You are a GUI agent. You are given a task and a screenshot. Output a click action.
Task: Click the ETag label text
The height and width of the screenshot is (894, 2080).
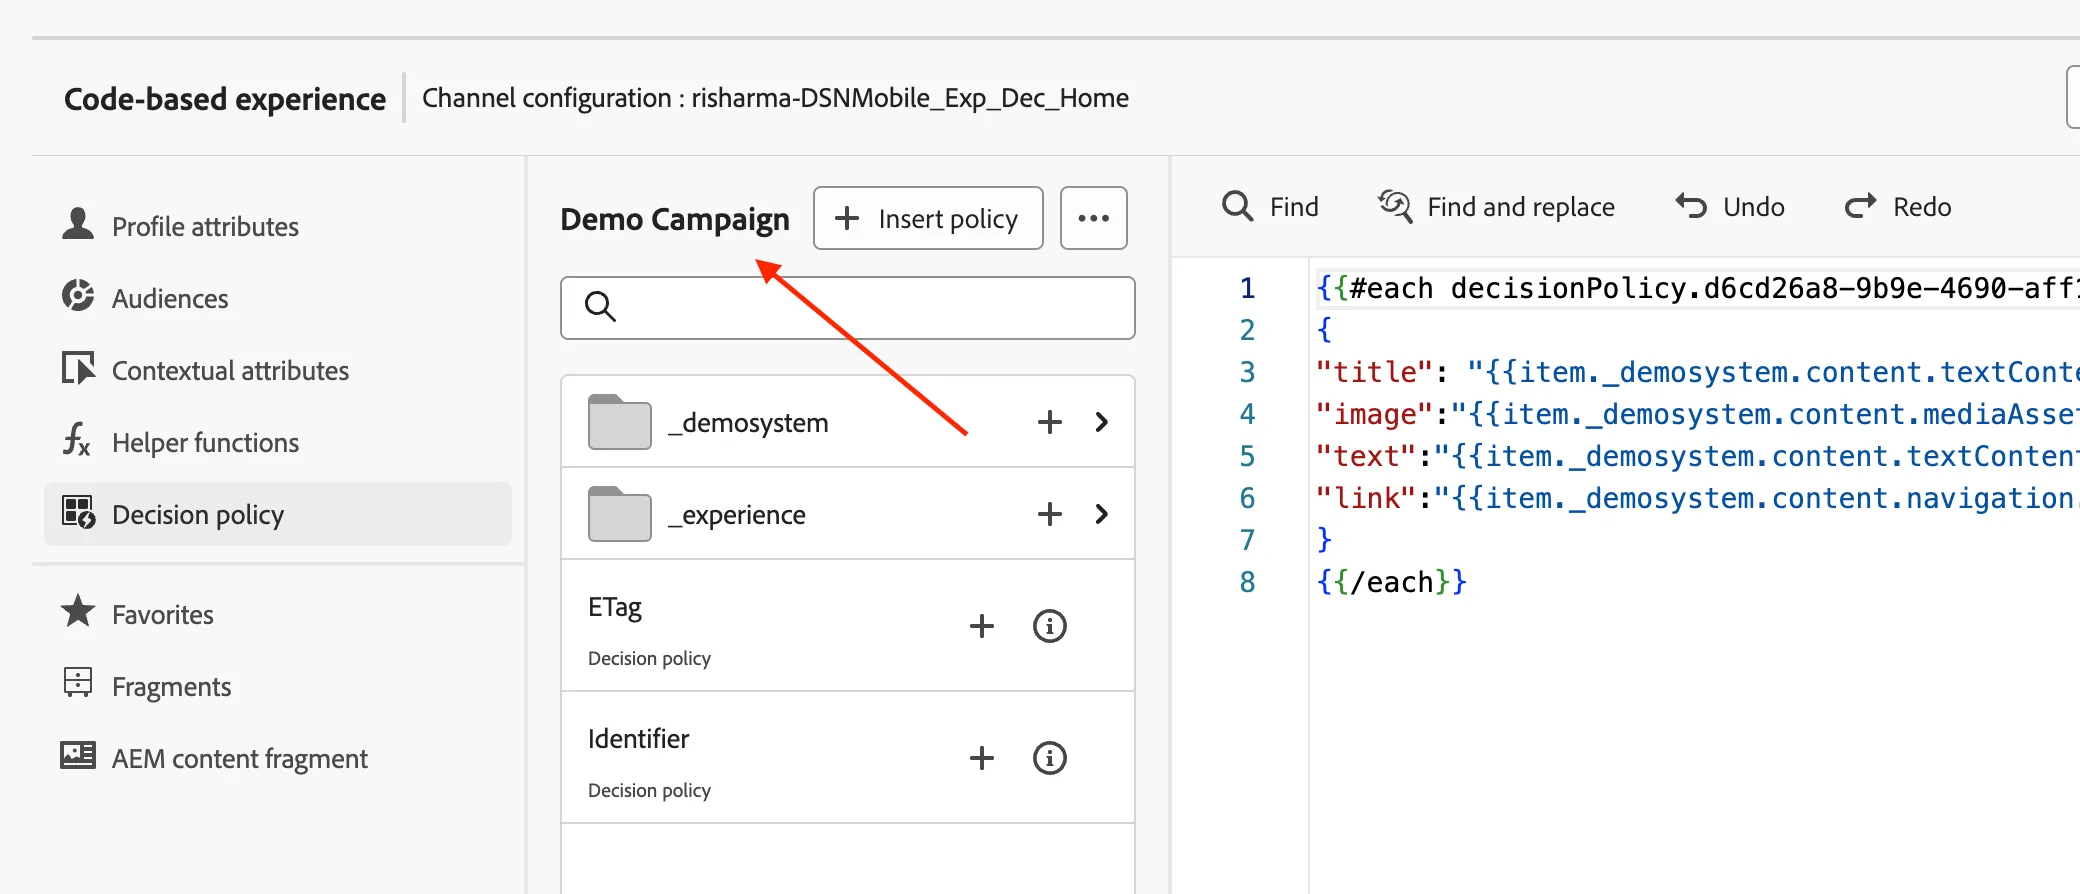point(615,608)
